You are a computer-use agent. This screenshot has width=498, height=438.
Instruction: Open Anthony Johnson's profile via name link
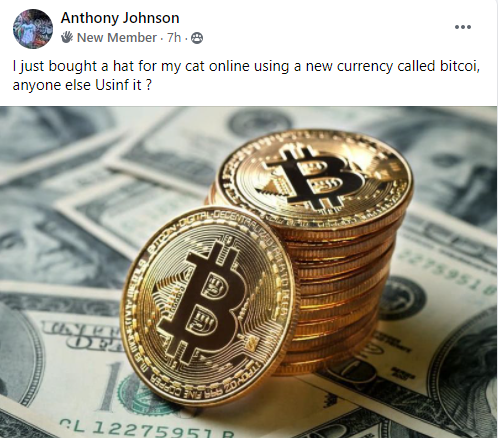120,18
